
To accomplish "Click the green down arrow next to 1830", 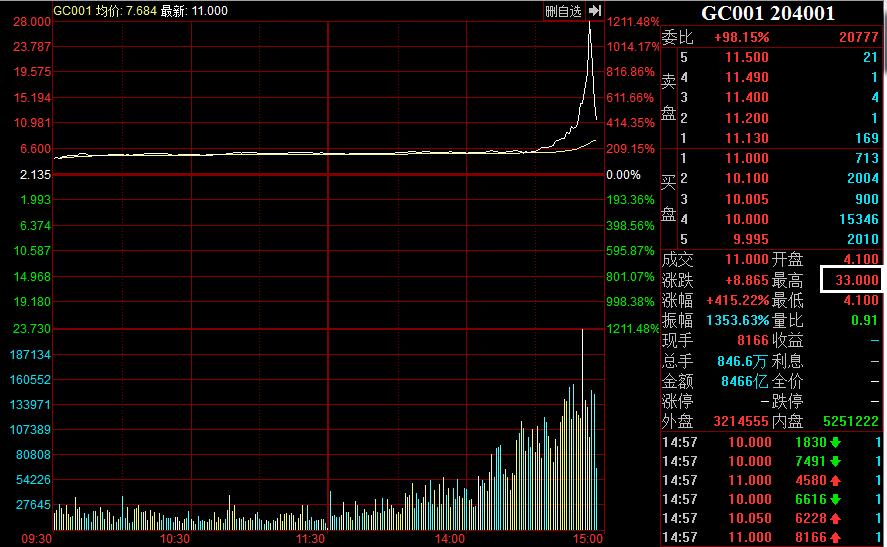I will pos(834,442).
